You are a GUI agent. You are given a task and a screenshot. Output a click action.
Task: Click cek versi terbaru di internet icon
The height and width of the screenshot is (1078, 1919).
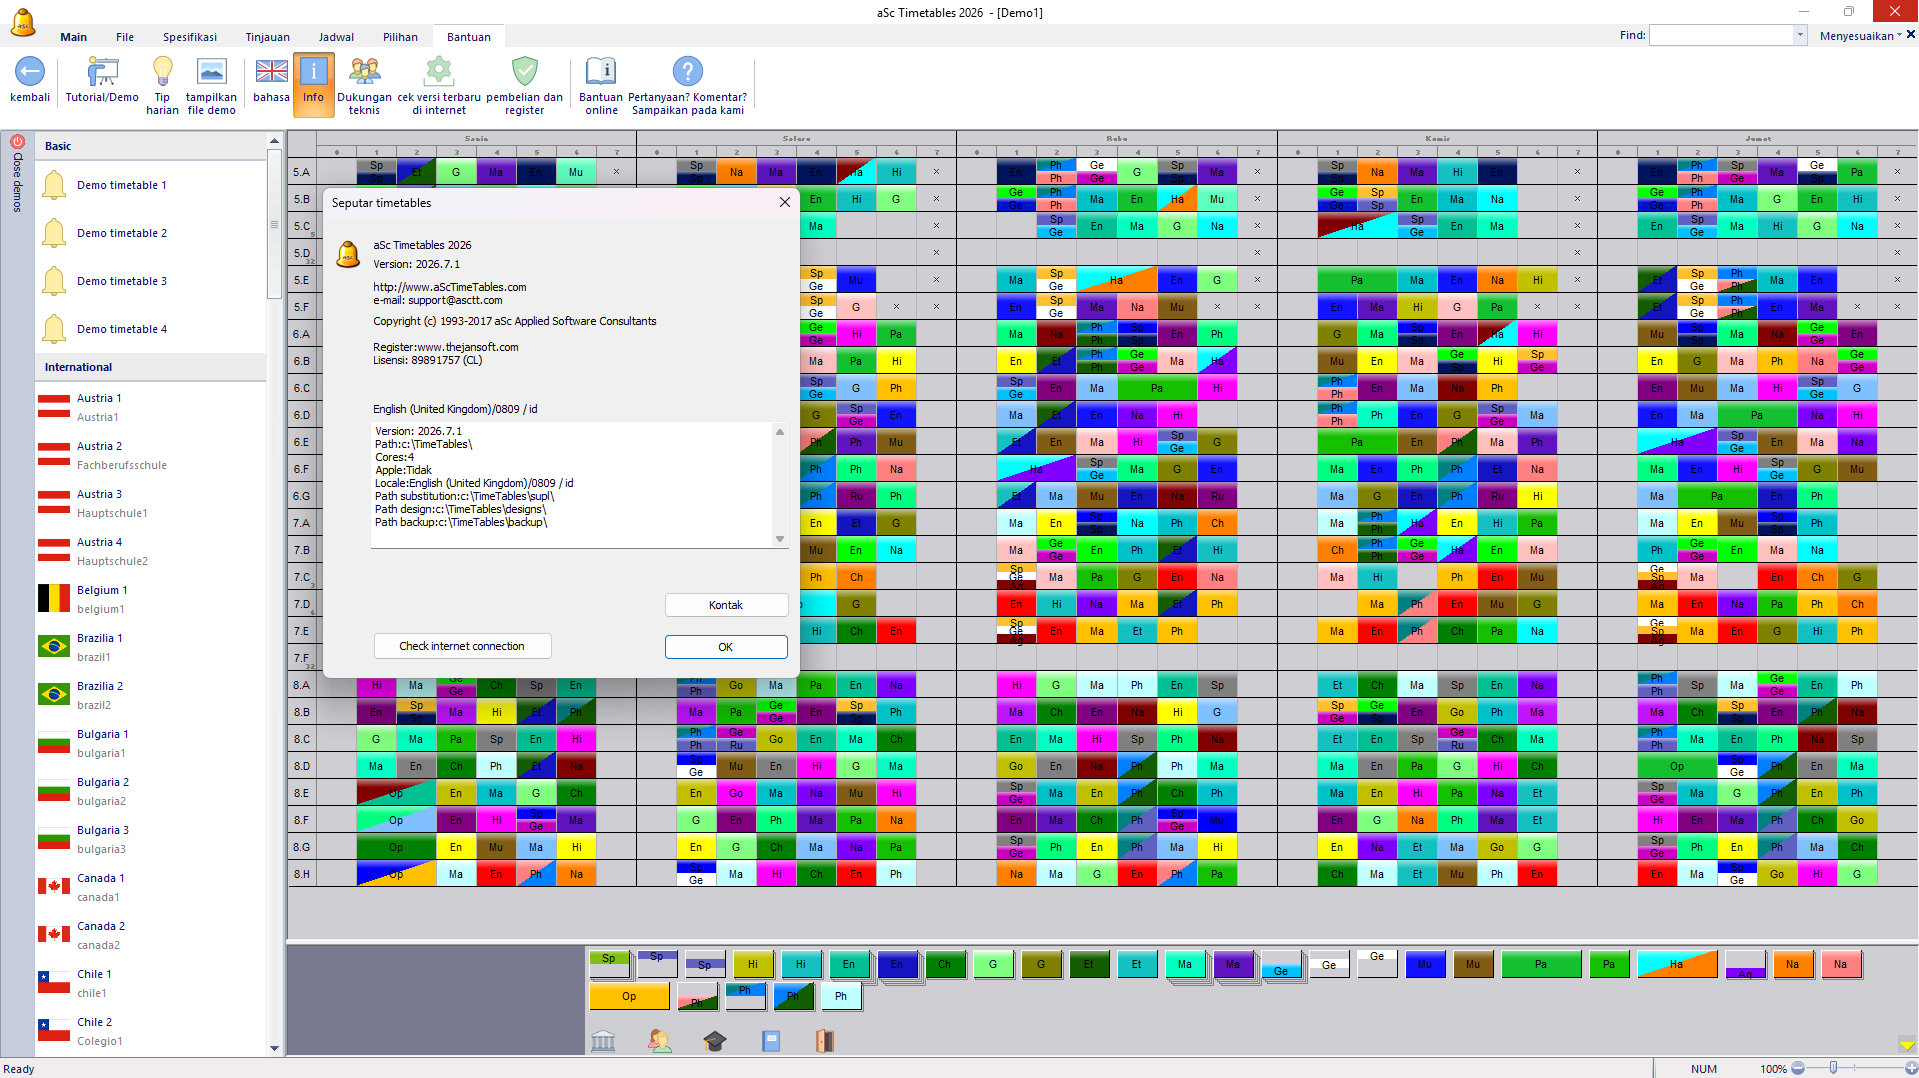438,72
